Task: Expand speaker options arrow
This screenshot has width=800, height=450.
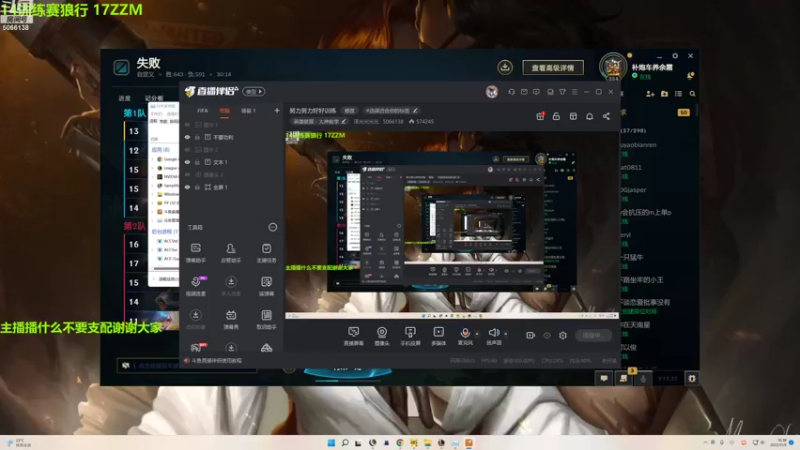Action: 506,334
